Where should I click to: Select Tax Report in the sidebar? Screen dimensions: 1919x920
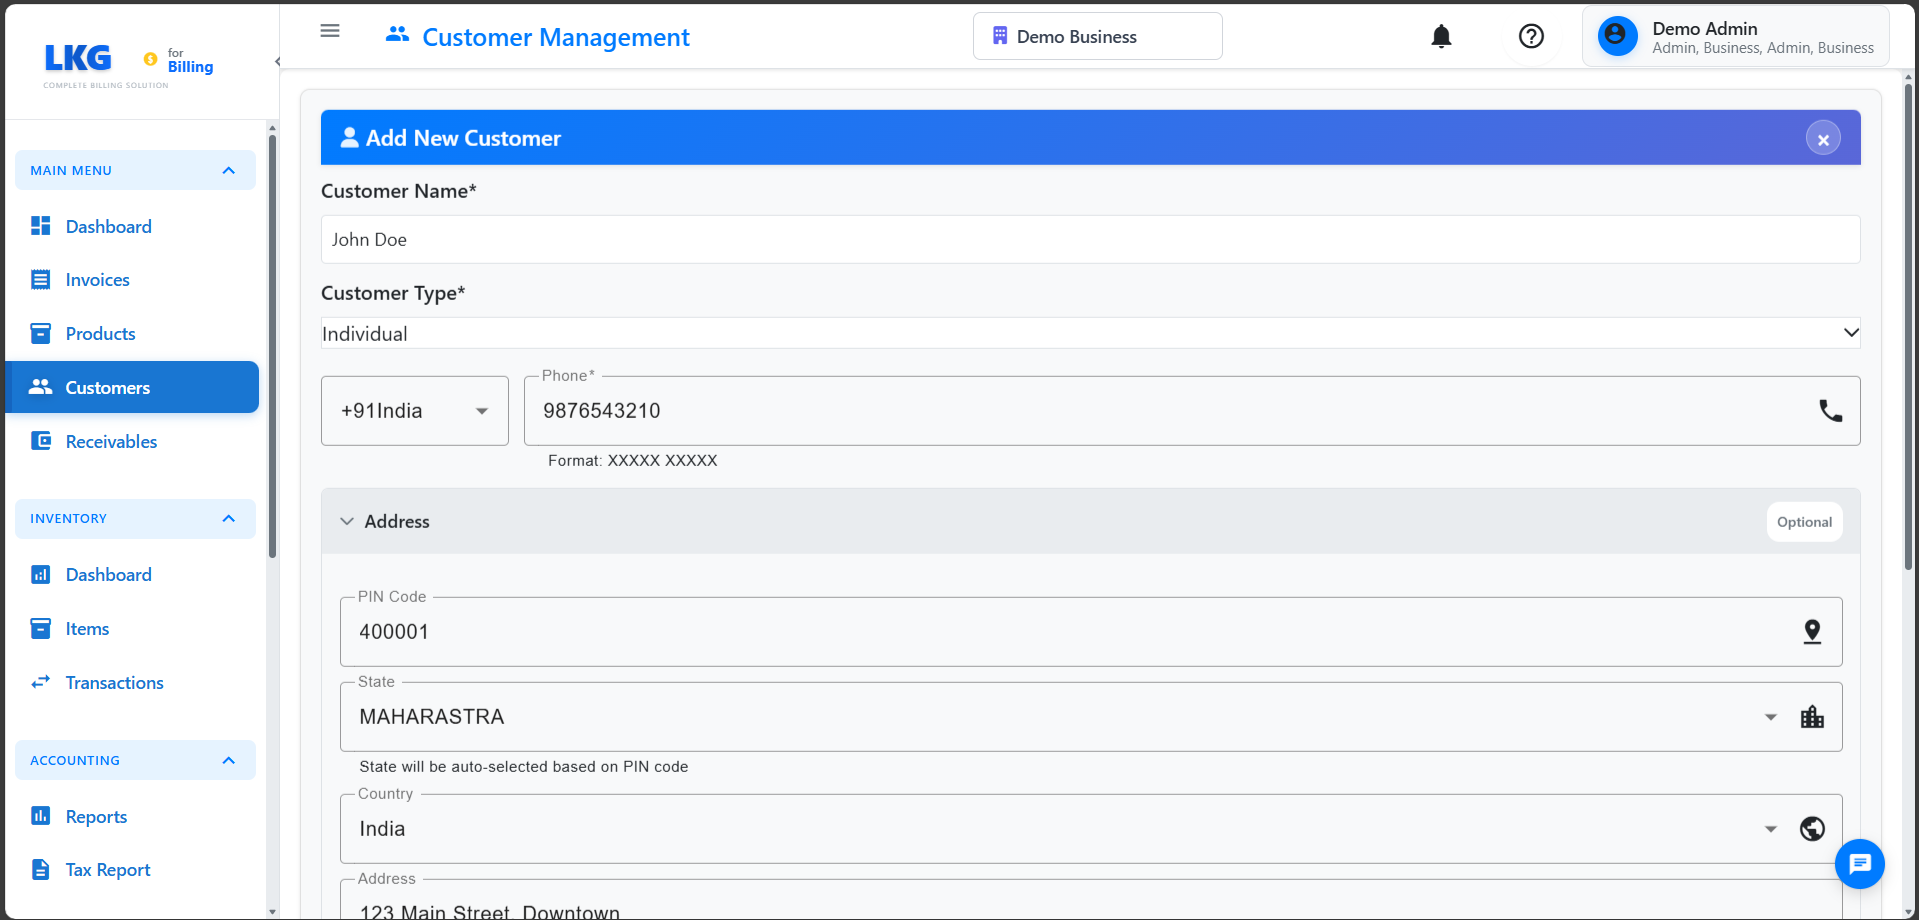click(107, 869)
